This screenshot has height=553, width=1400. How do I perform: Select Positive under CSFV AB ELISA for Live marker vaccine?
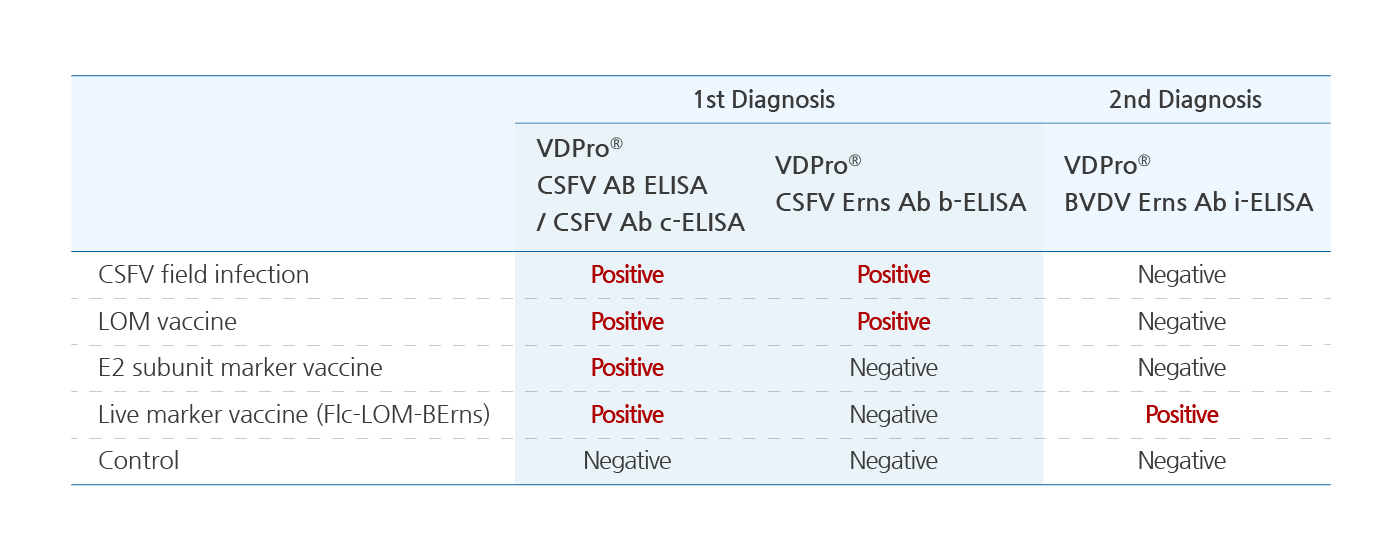coord(627,415)
